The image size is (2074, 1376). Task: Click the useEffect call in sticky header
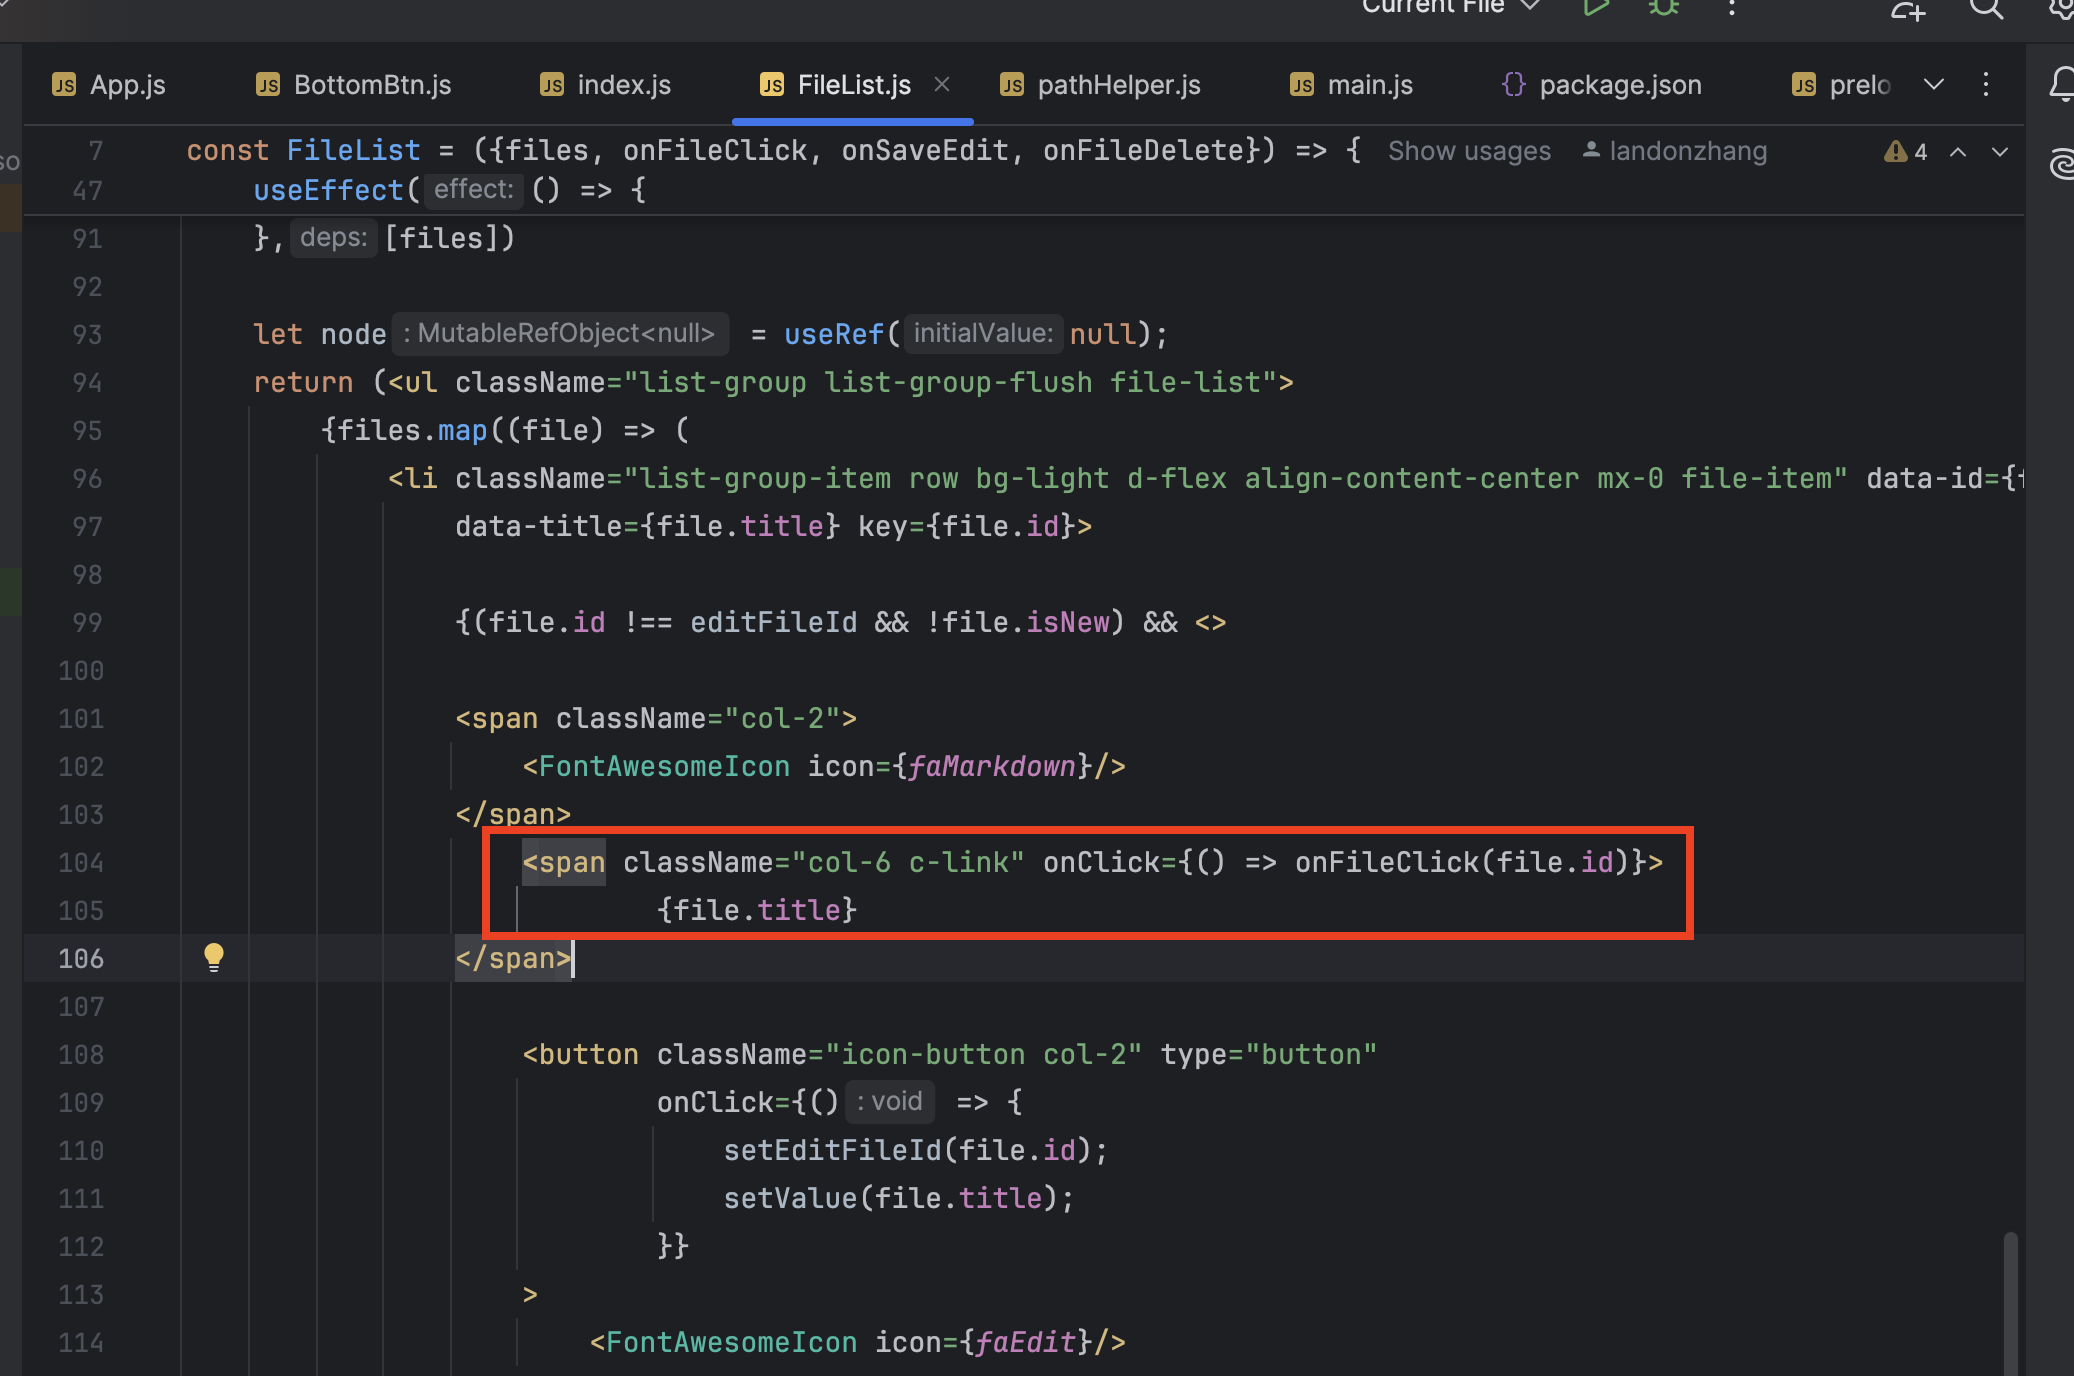(328, 190)
